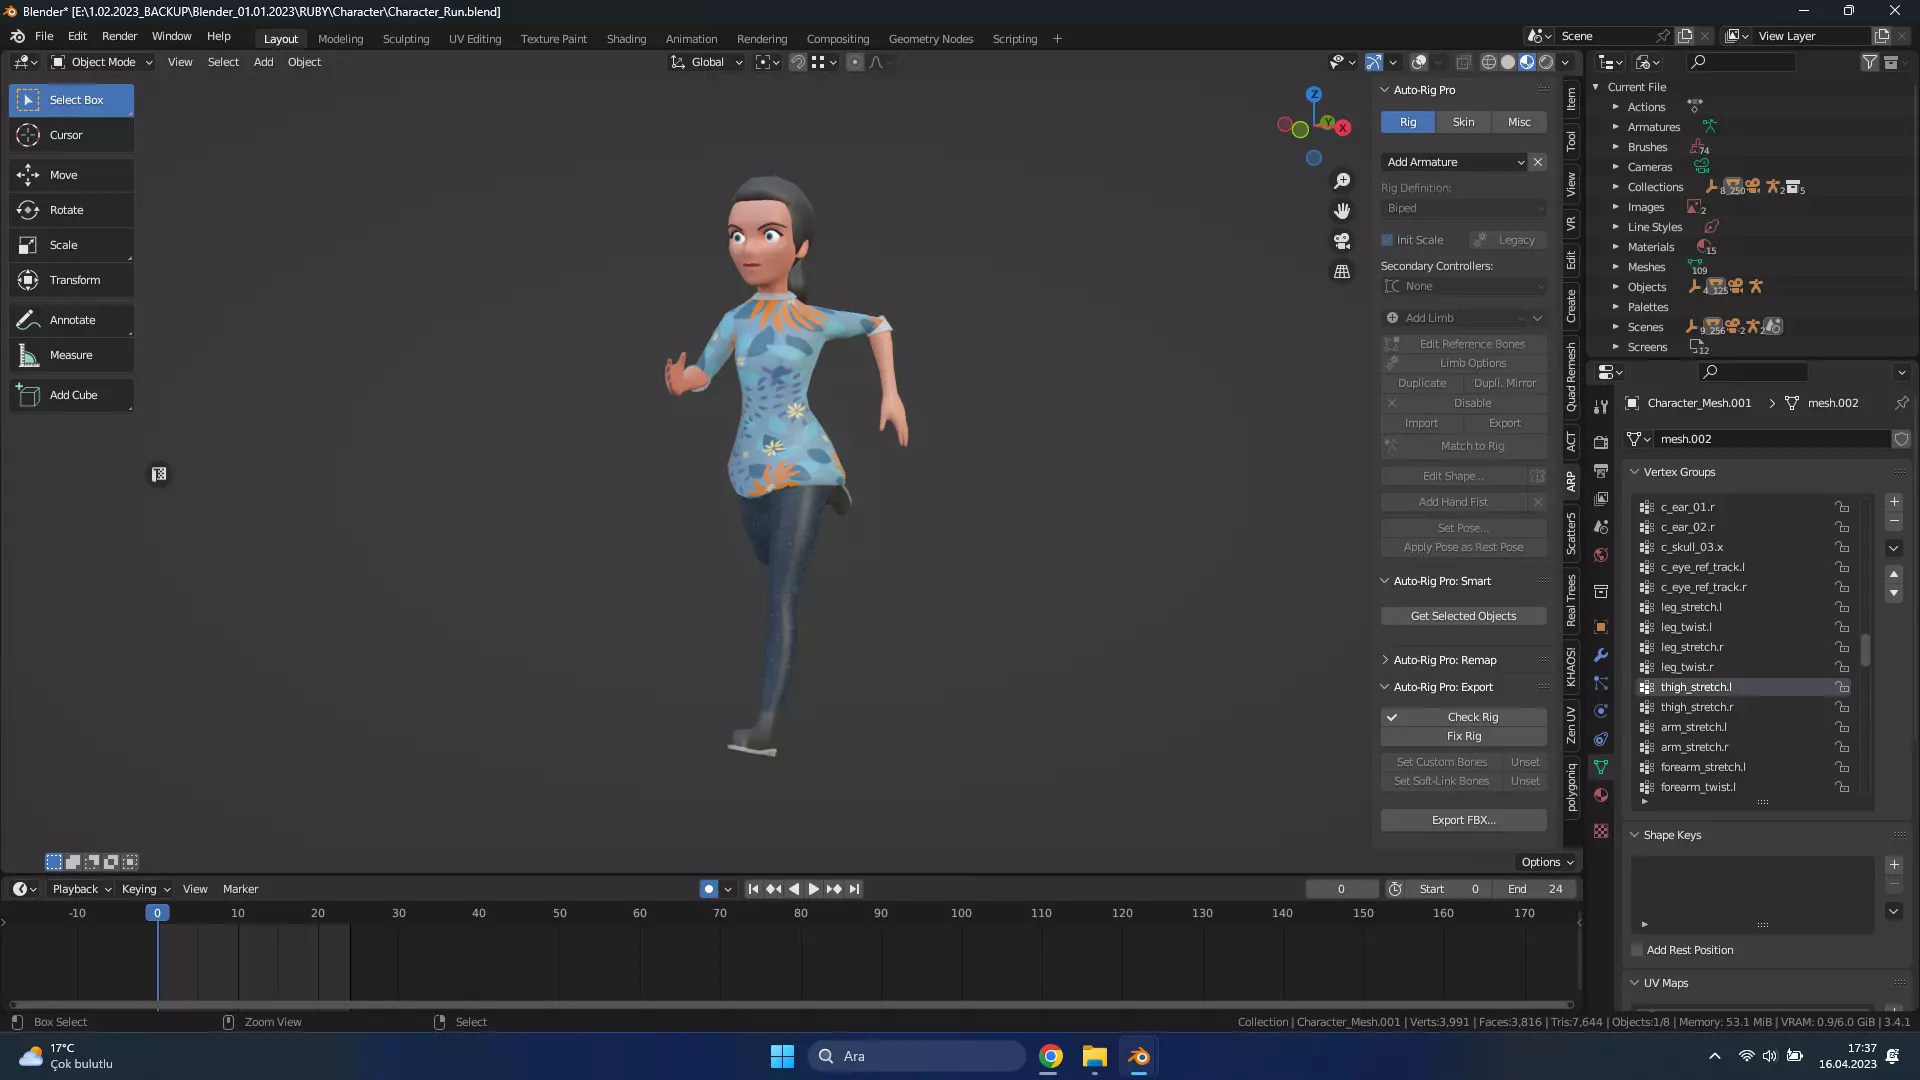The width and height of the screenshot is (1920, 1080).
Task: Toggle camera view icon in viewport
Action: (1342, 241)
